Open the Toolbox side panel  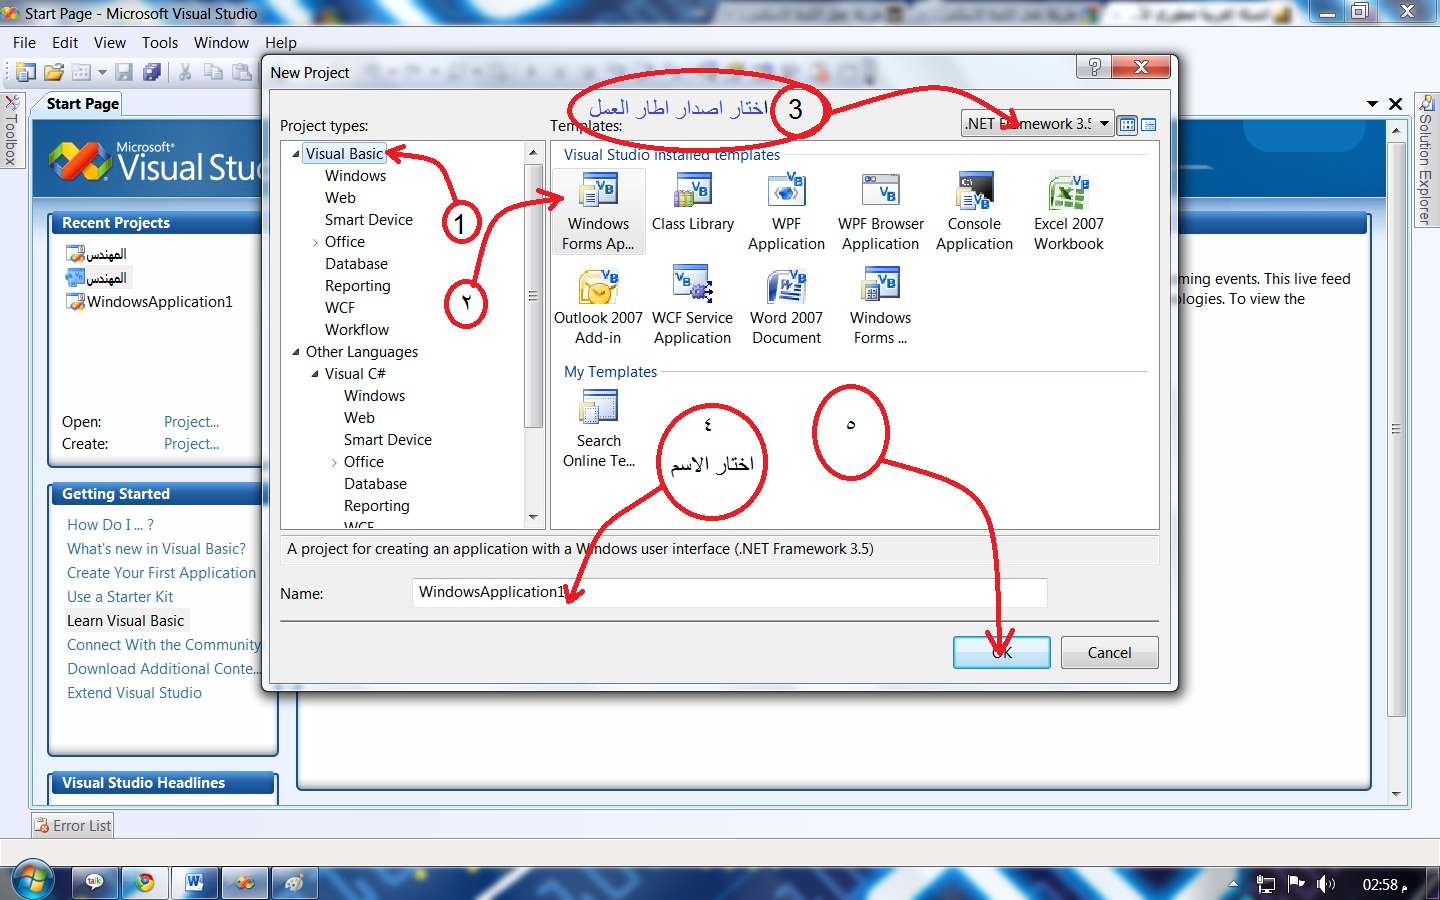(x=11, y=131)
